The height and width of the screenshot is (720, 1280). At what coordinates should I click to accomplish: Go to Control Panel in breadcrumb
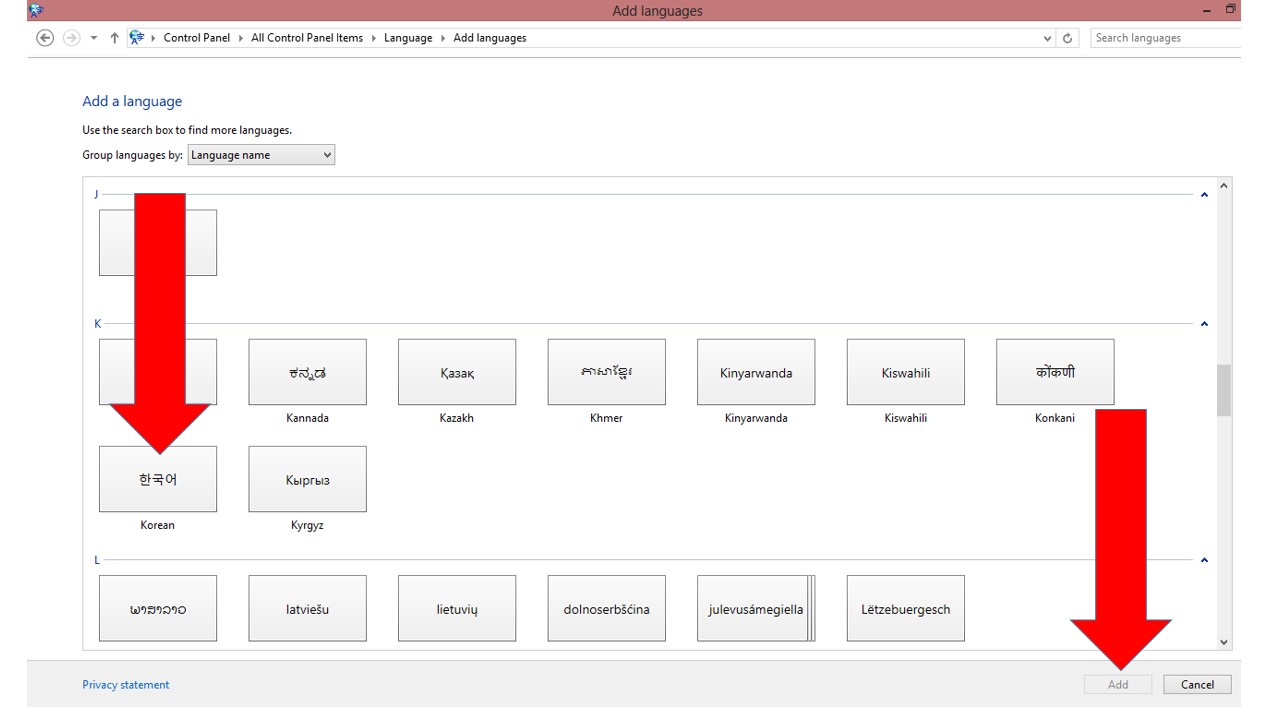pyautogui.click(x=196, y=38)
